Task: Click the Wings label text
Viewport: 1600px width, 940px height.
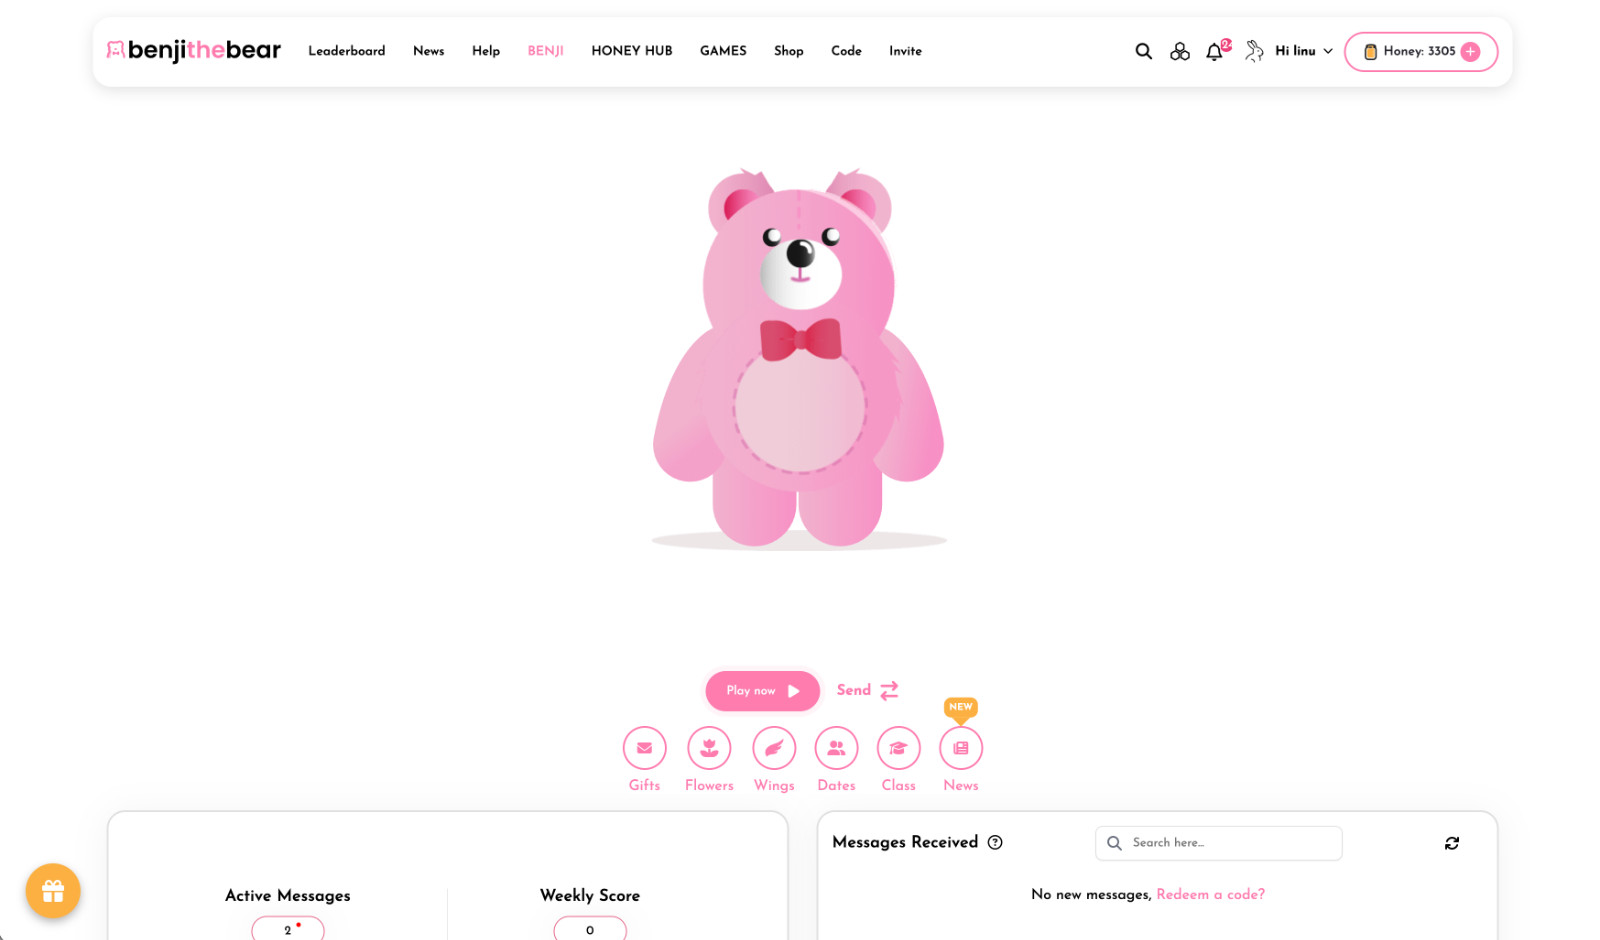Action: pos(774,785)
